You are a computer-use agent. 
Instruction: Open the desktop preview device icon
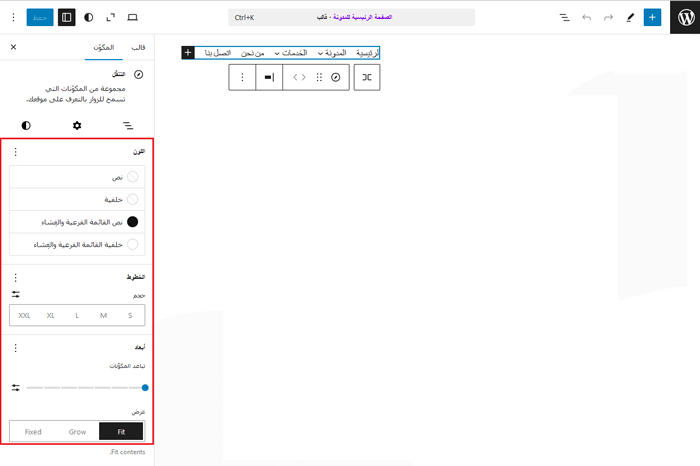click(132, 17)
